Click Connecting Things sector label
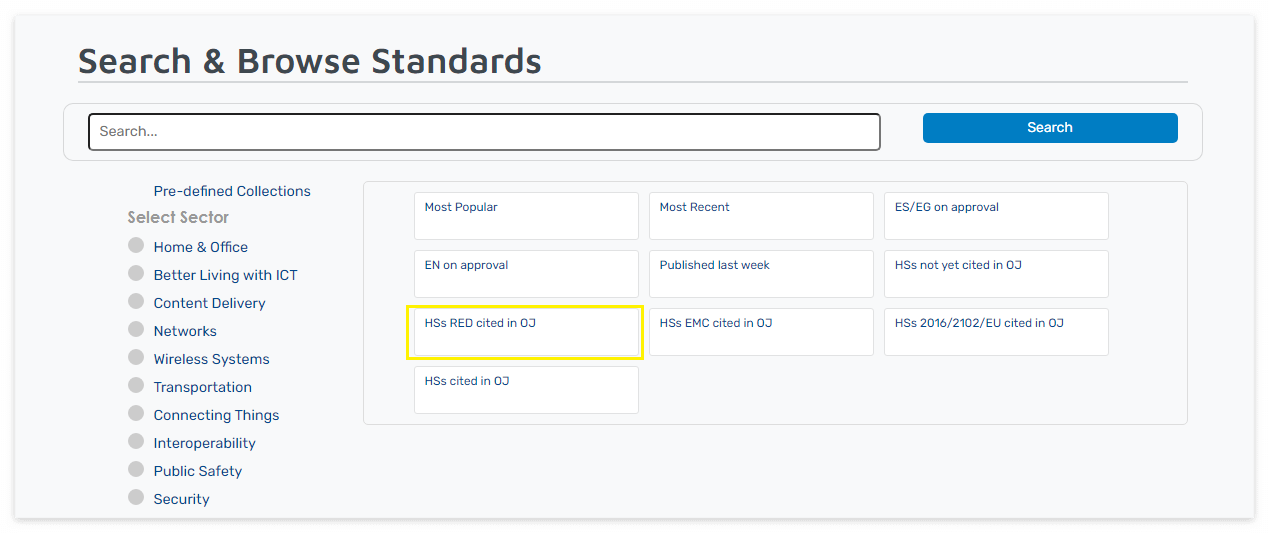Image resolution: width=1269 pixels, height=533 pixels. (217, 415)
